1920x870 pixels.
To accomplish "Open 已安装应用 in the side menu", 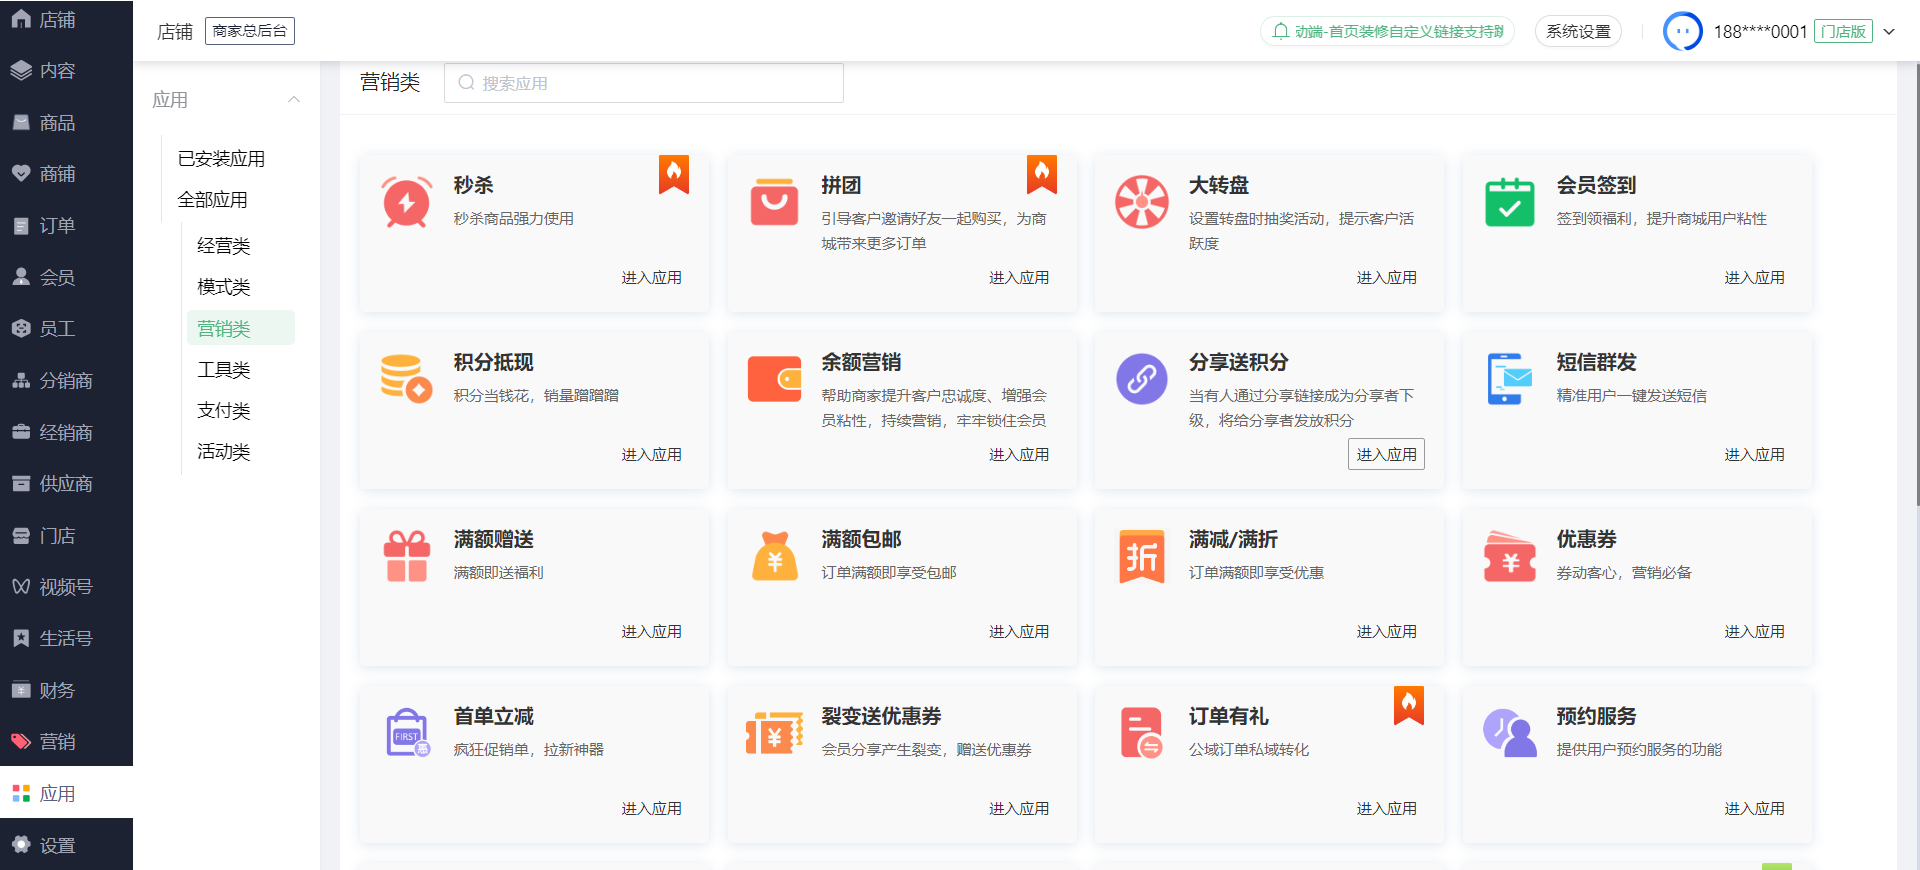I will 221,158.
